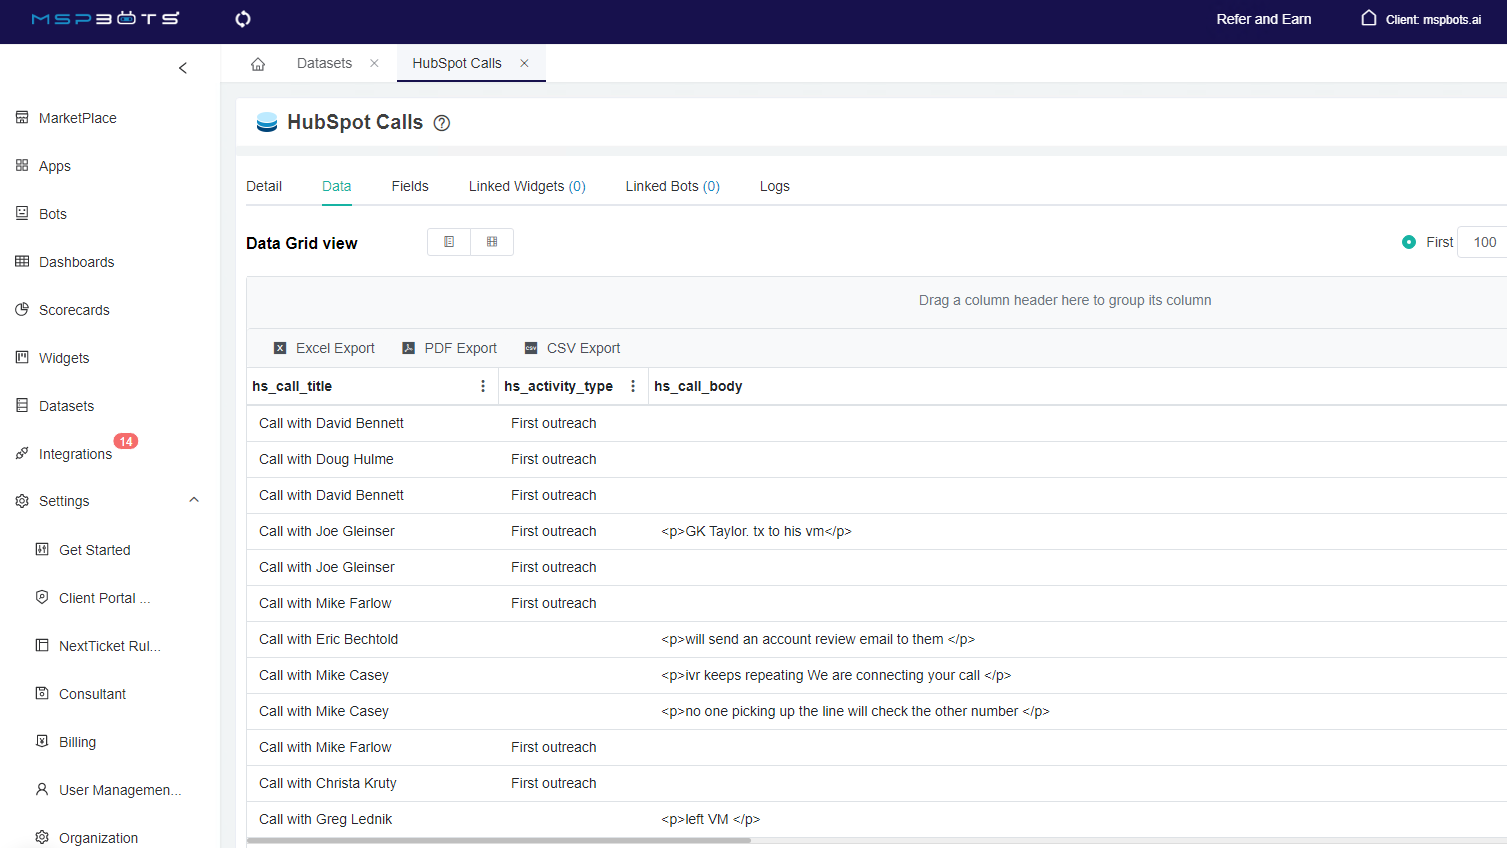Viewport: 1507px width, 848px height.
Task: Click the Integrations sidebar icon
Action: click(22, 453)
